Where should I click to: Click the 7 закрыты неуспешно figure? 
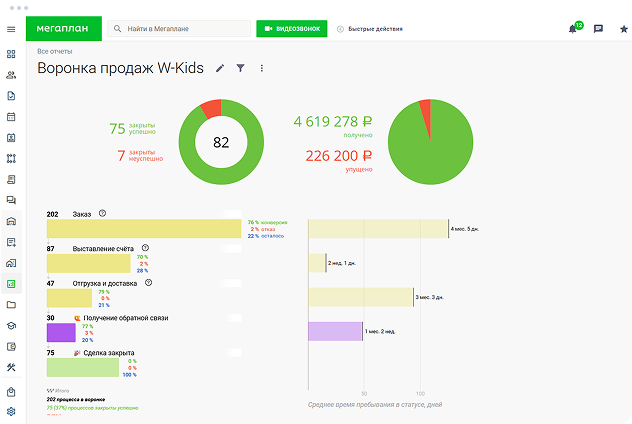tap(140, 155)
